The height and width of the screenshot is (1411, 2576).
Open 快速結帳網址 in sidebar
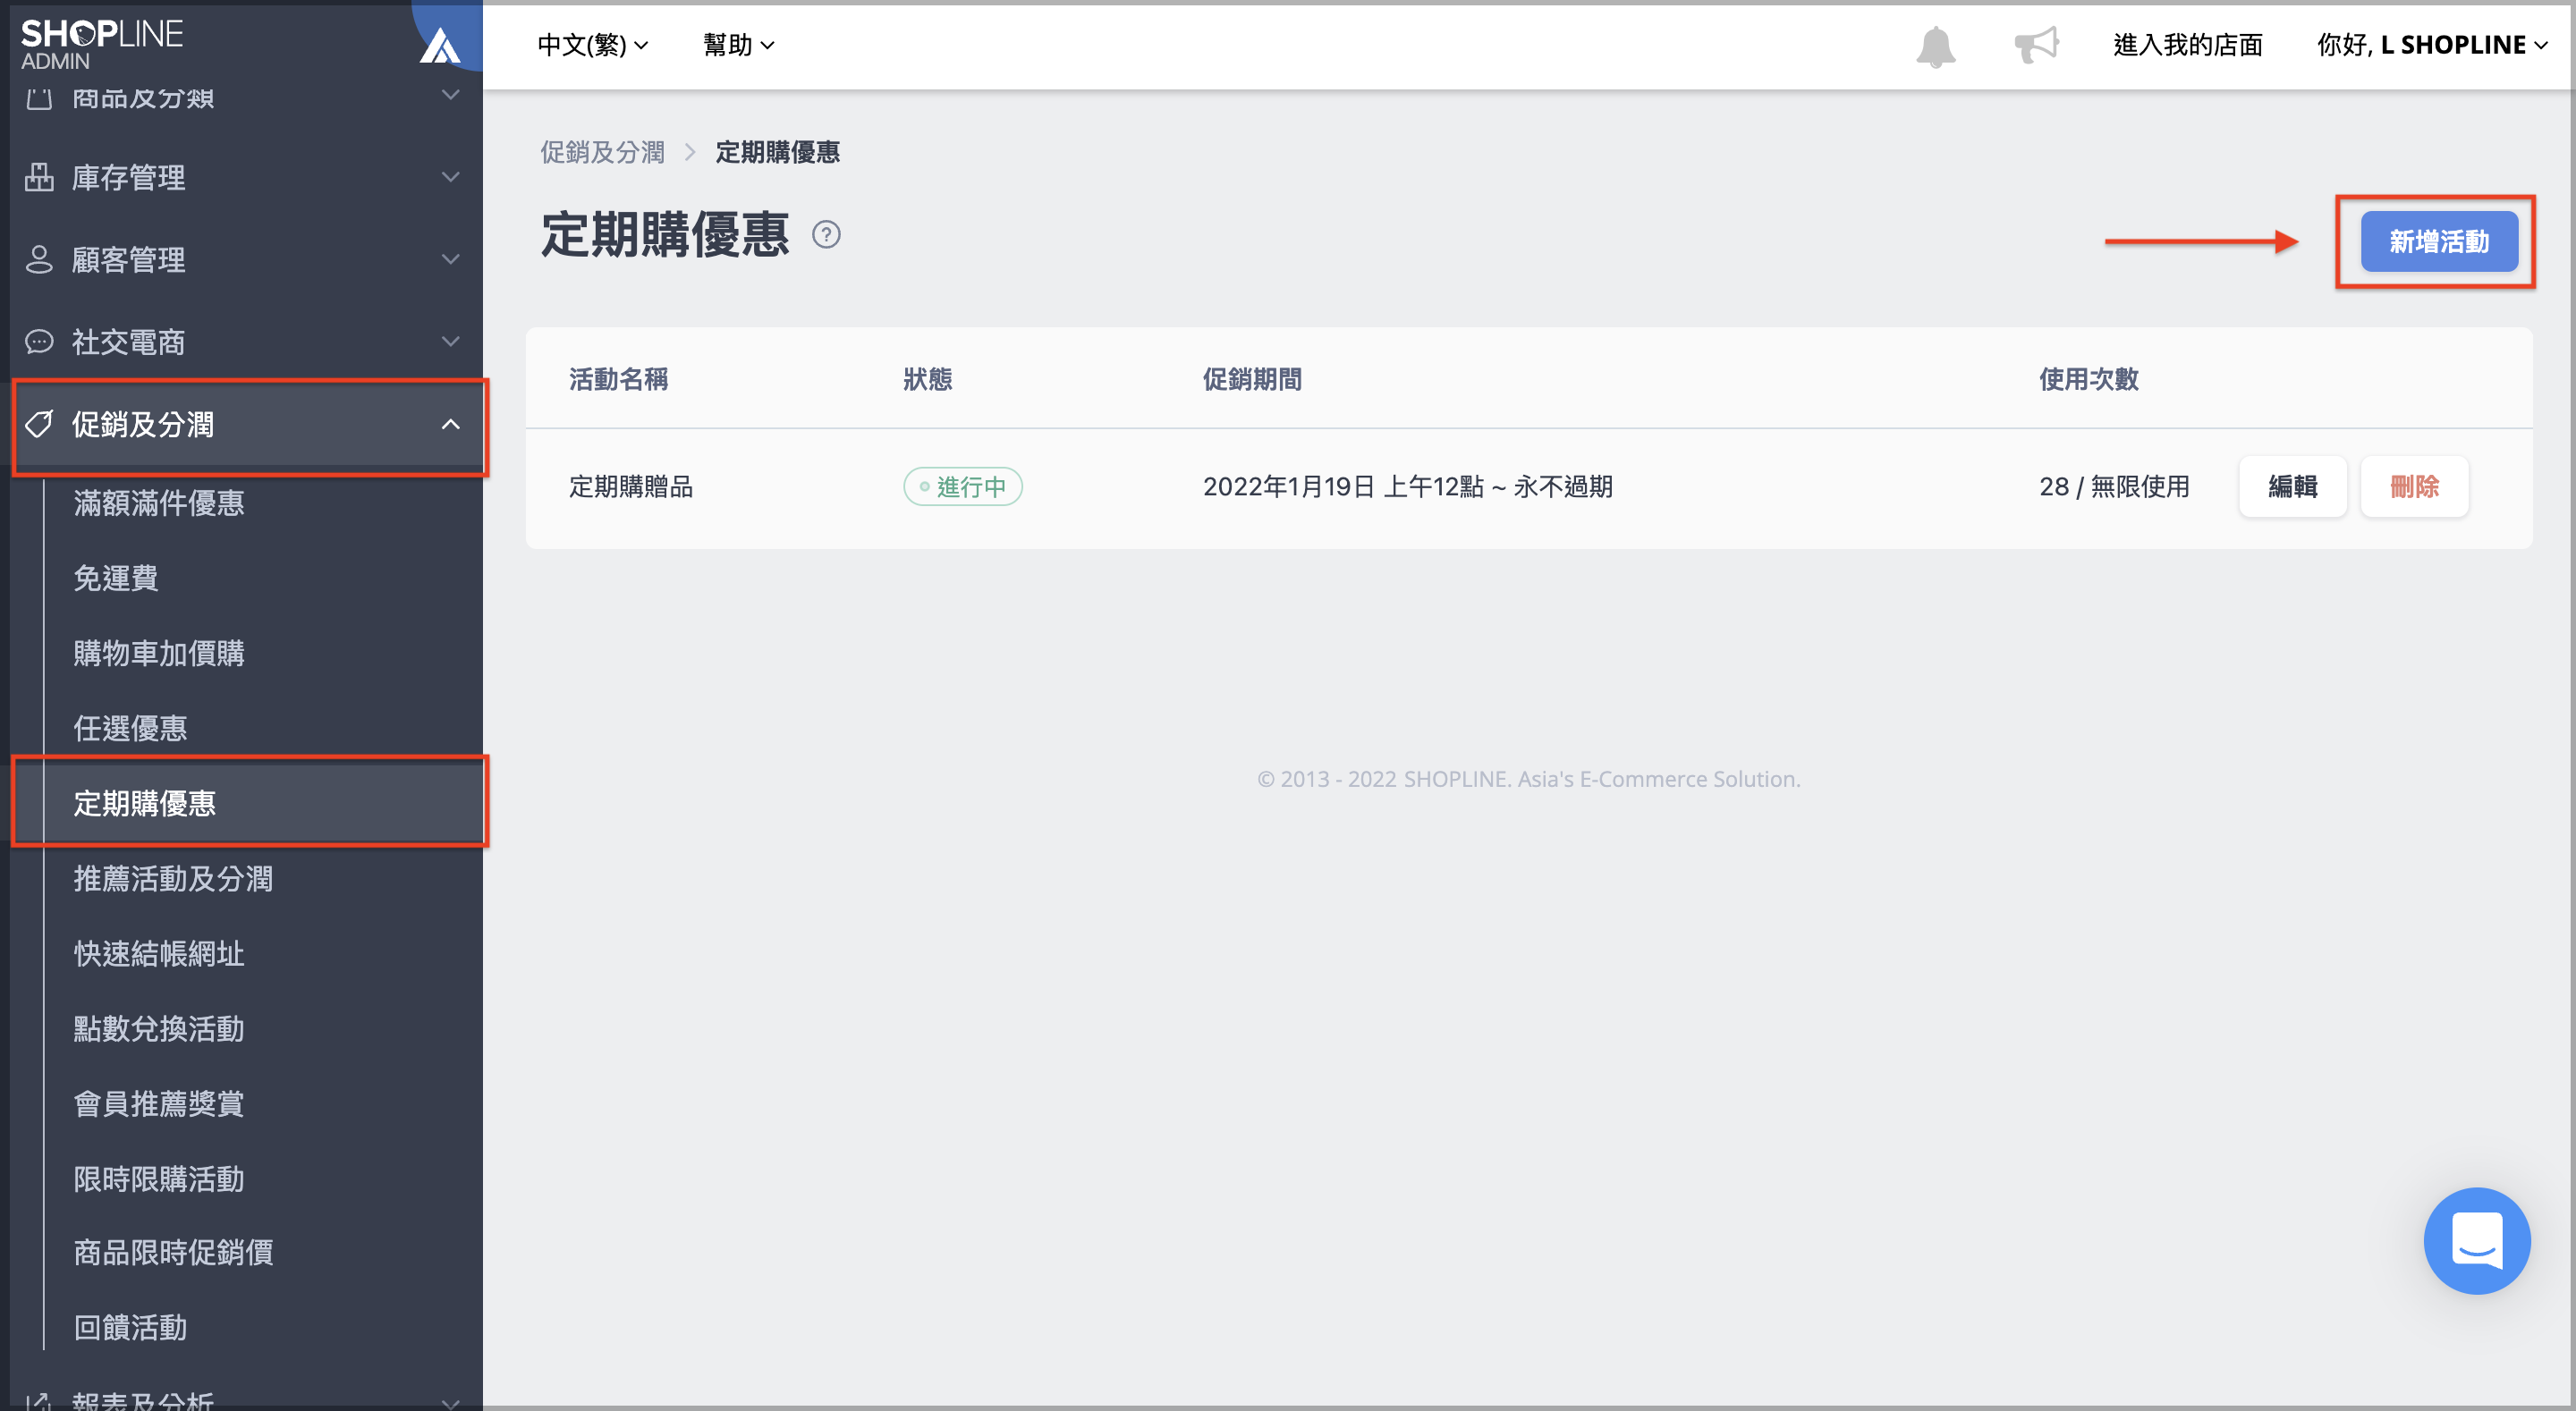159,954
